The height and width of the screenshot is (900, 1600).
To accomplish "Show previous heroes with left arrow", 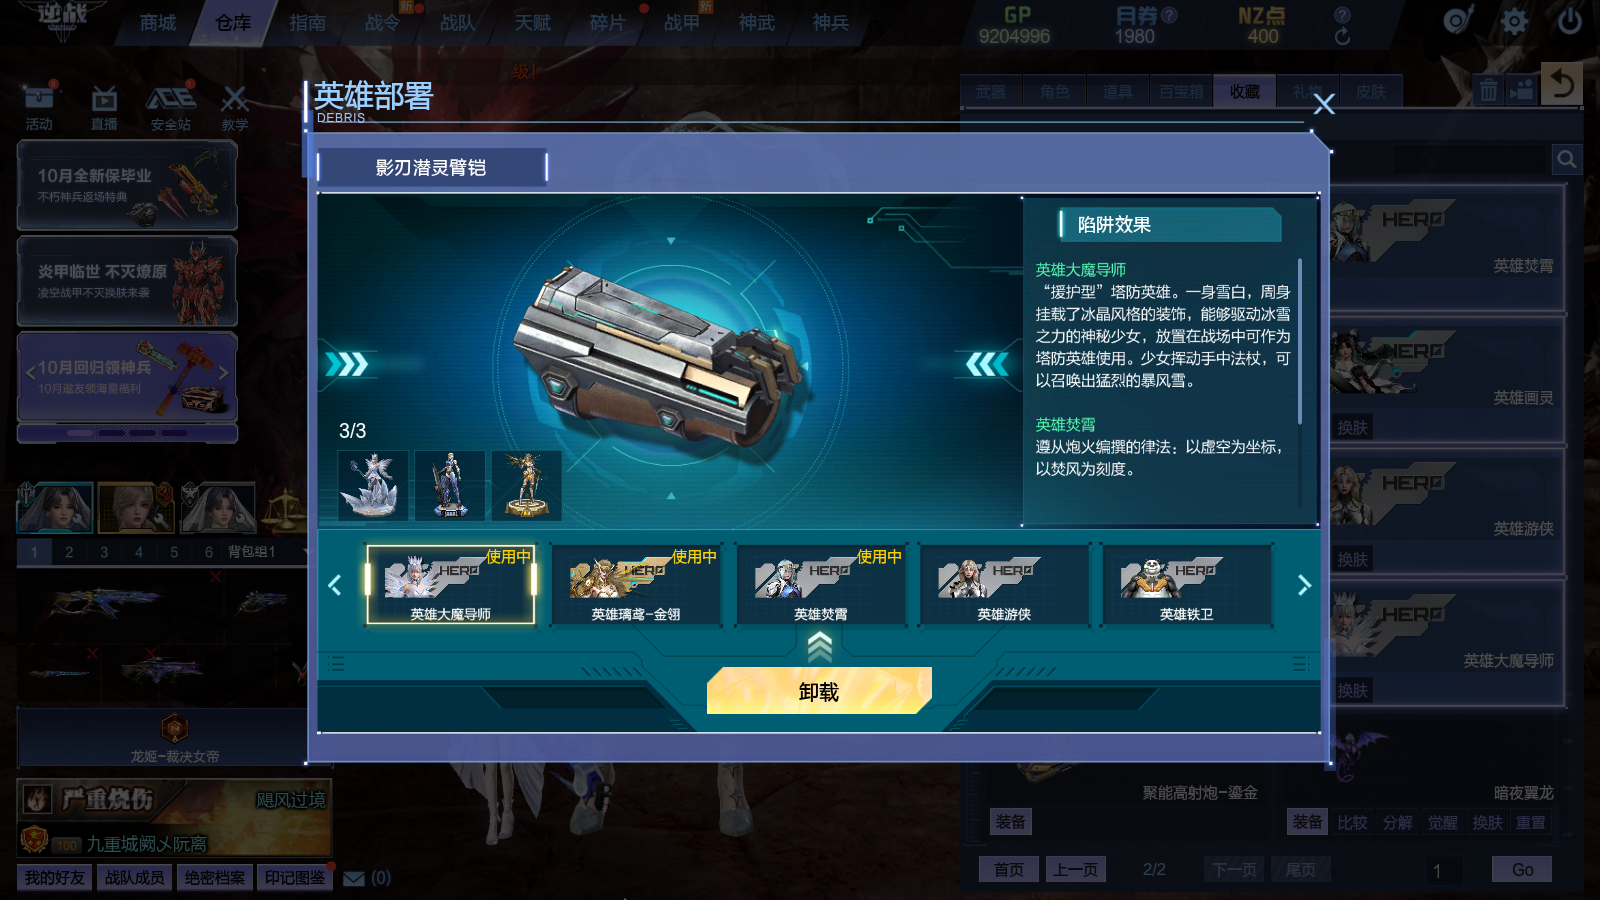I will pos(335,585).
